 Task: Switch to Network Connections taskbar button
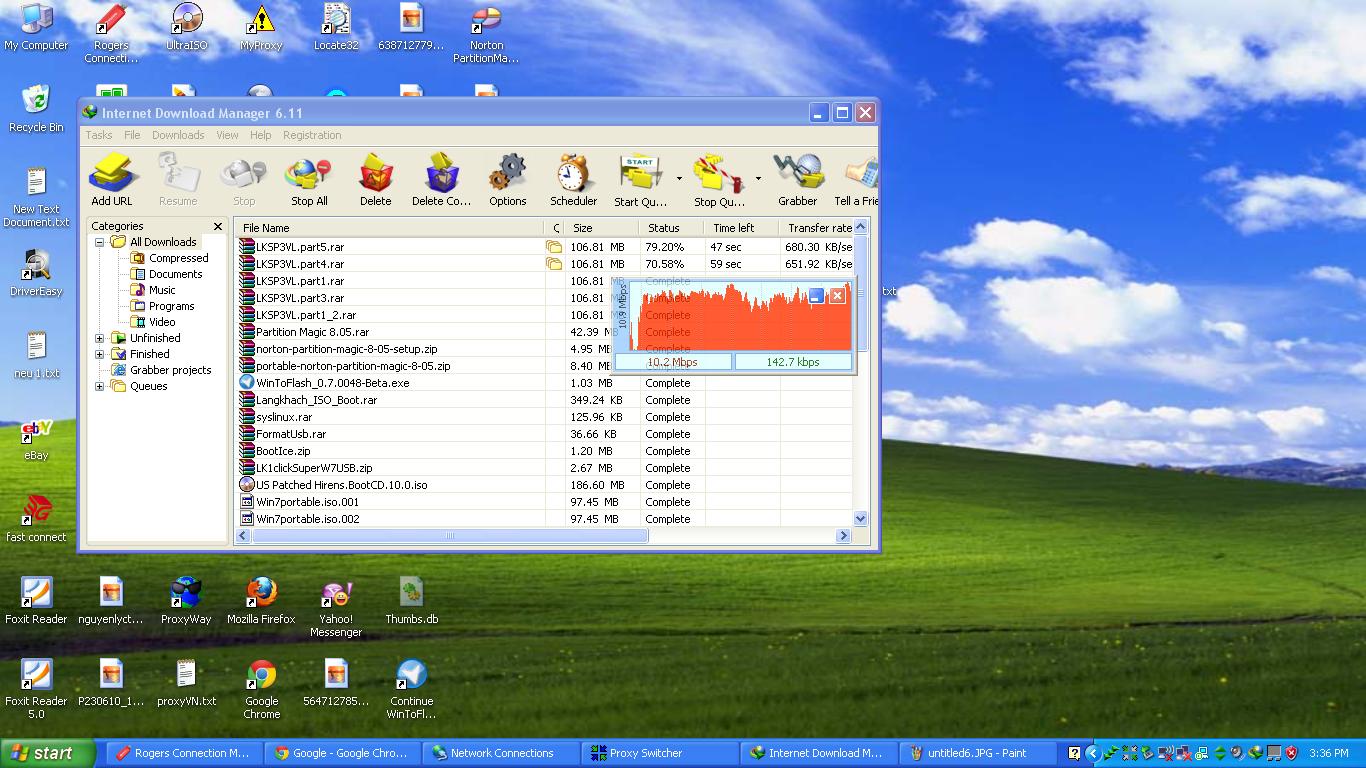tap(502, 753)
